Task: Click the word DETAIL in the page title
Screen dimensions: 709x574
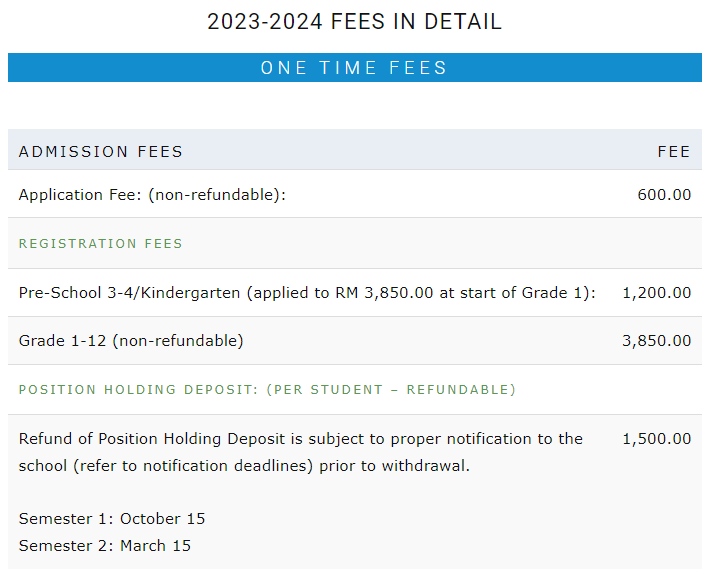Action: pyautogui.click(x=463, y=22)
